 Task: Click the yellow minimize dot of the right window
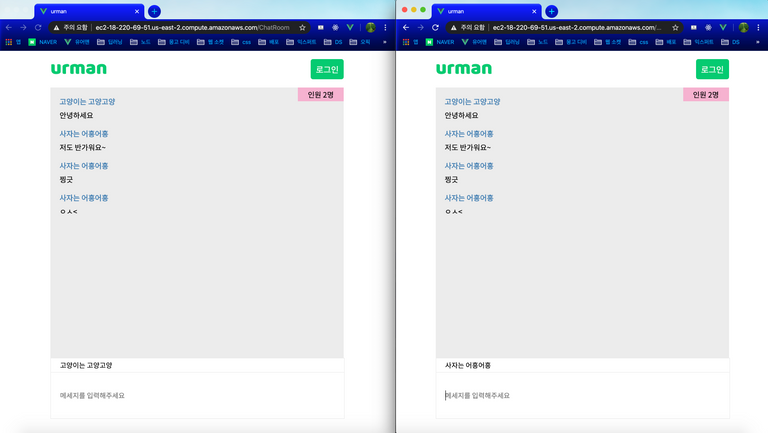[x=414, y=10]
